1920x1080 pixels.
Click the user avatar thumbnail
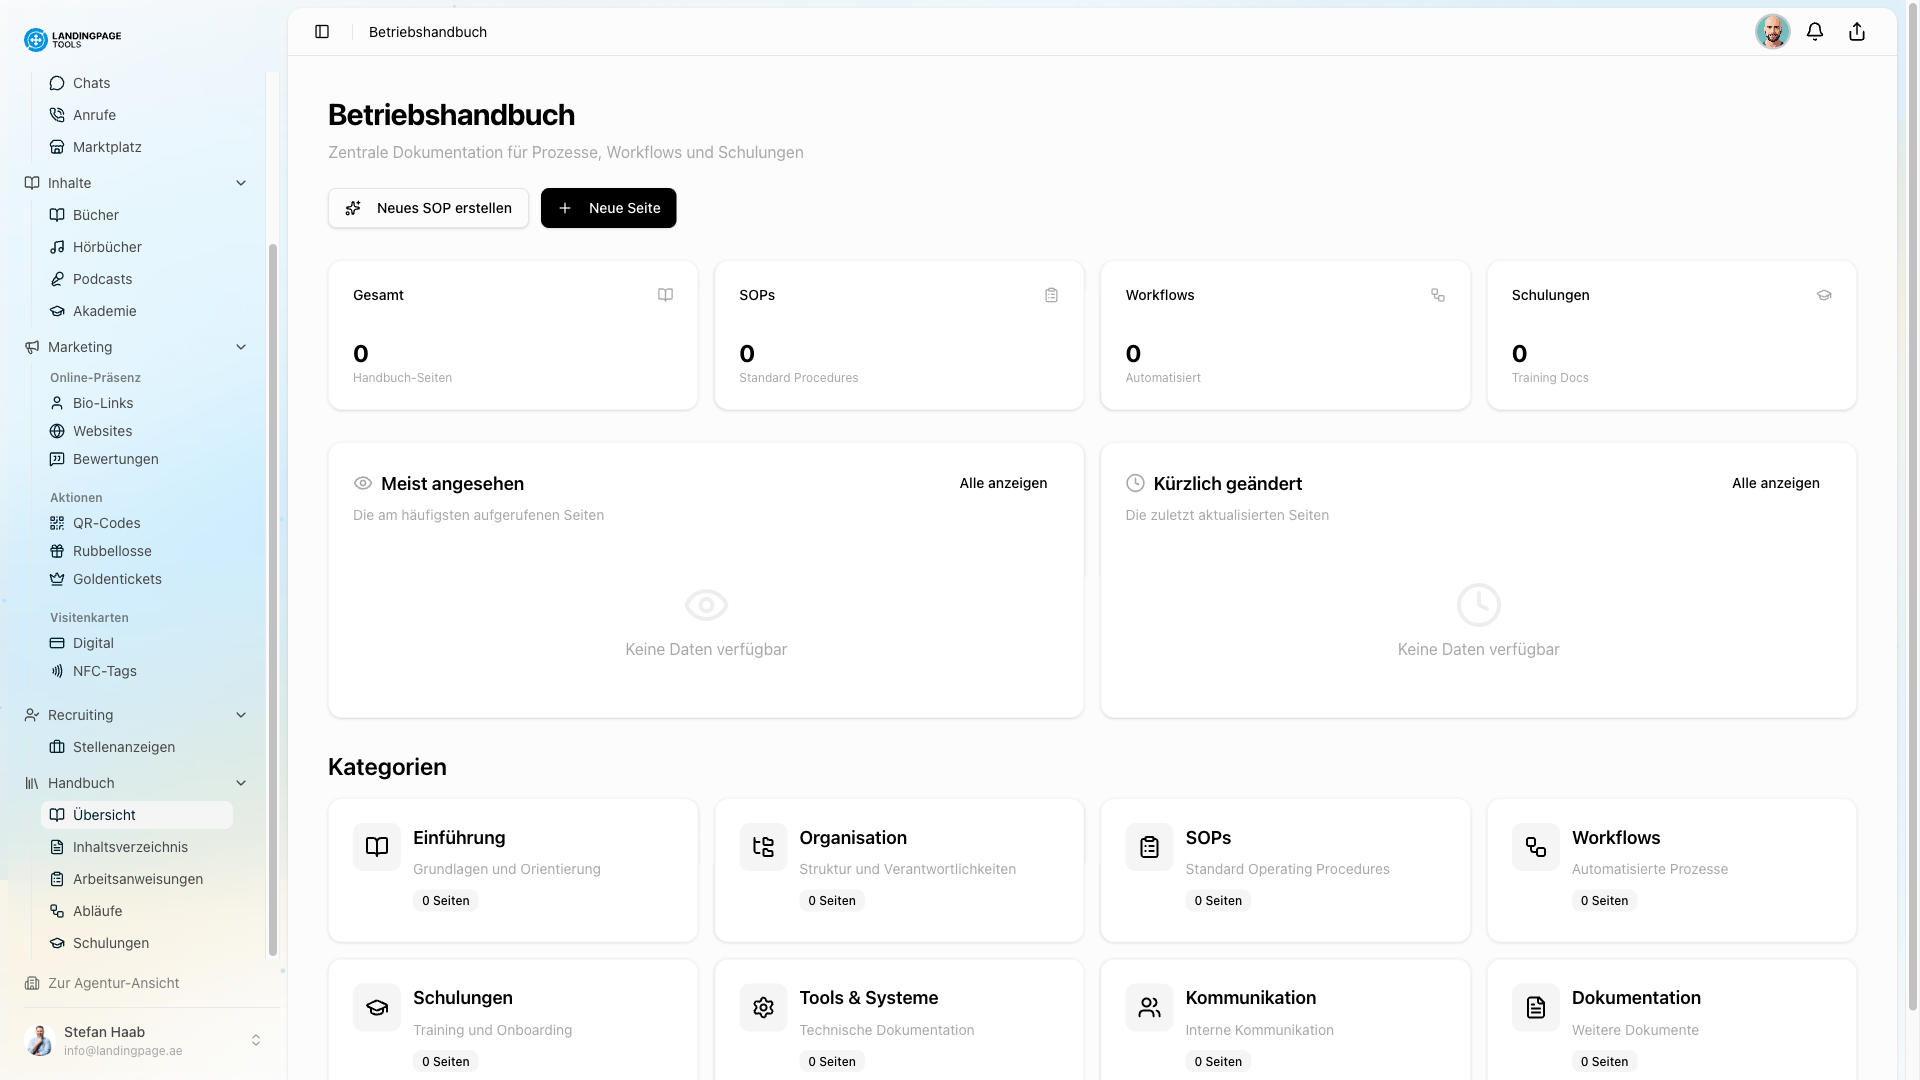[1773, 31]
